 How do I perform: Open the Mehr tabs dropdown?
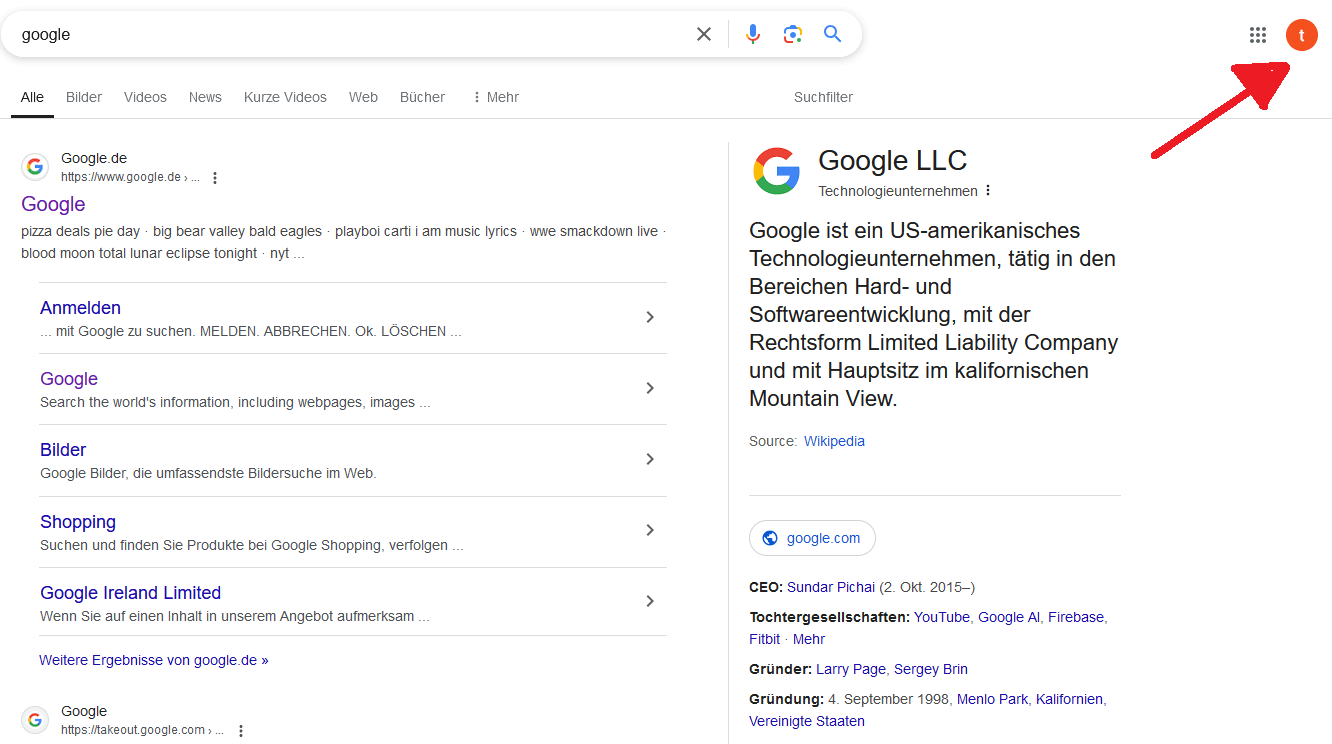pos(495,97)
